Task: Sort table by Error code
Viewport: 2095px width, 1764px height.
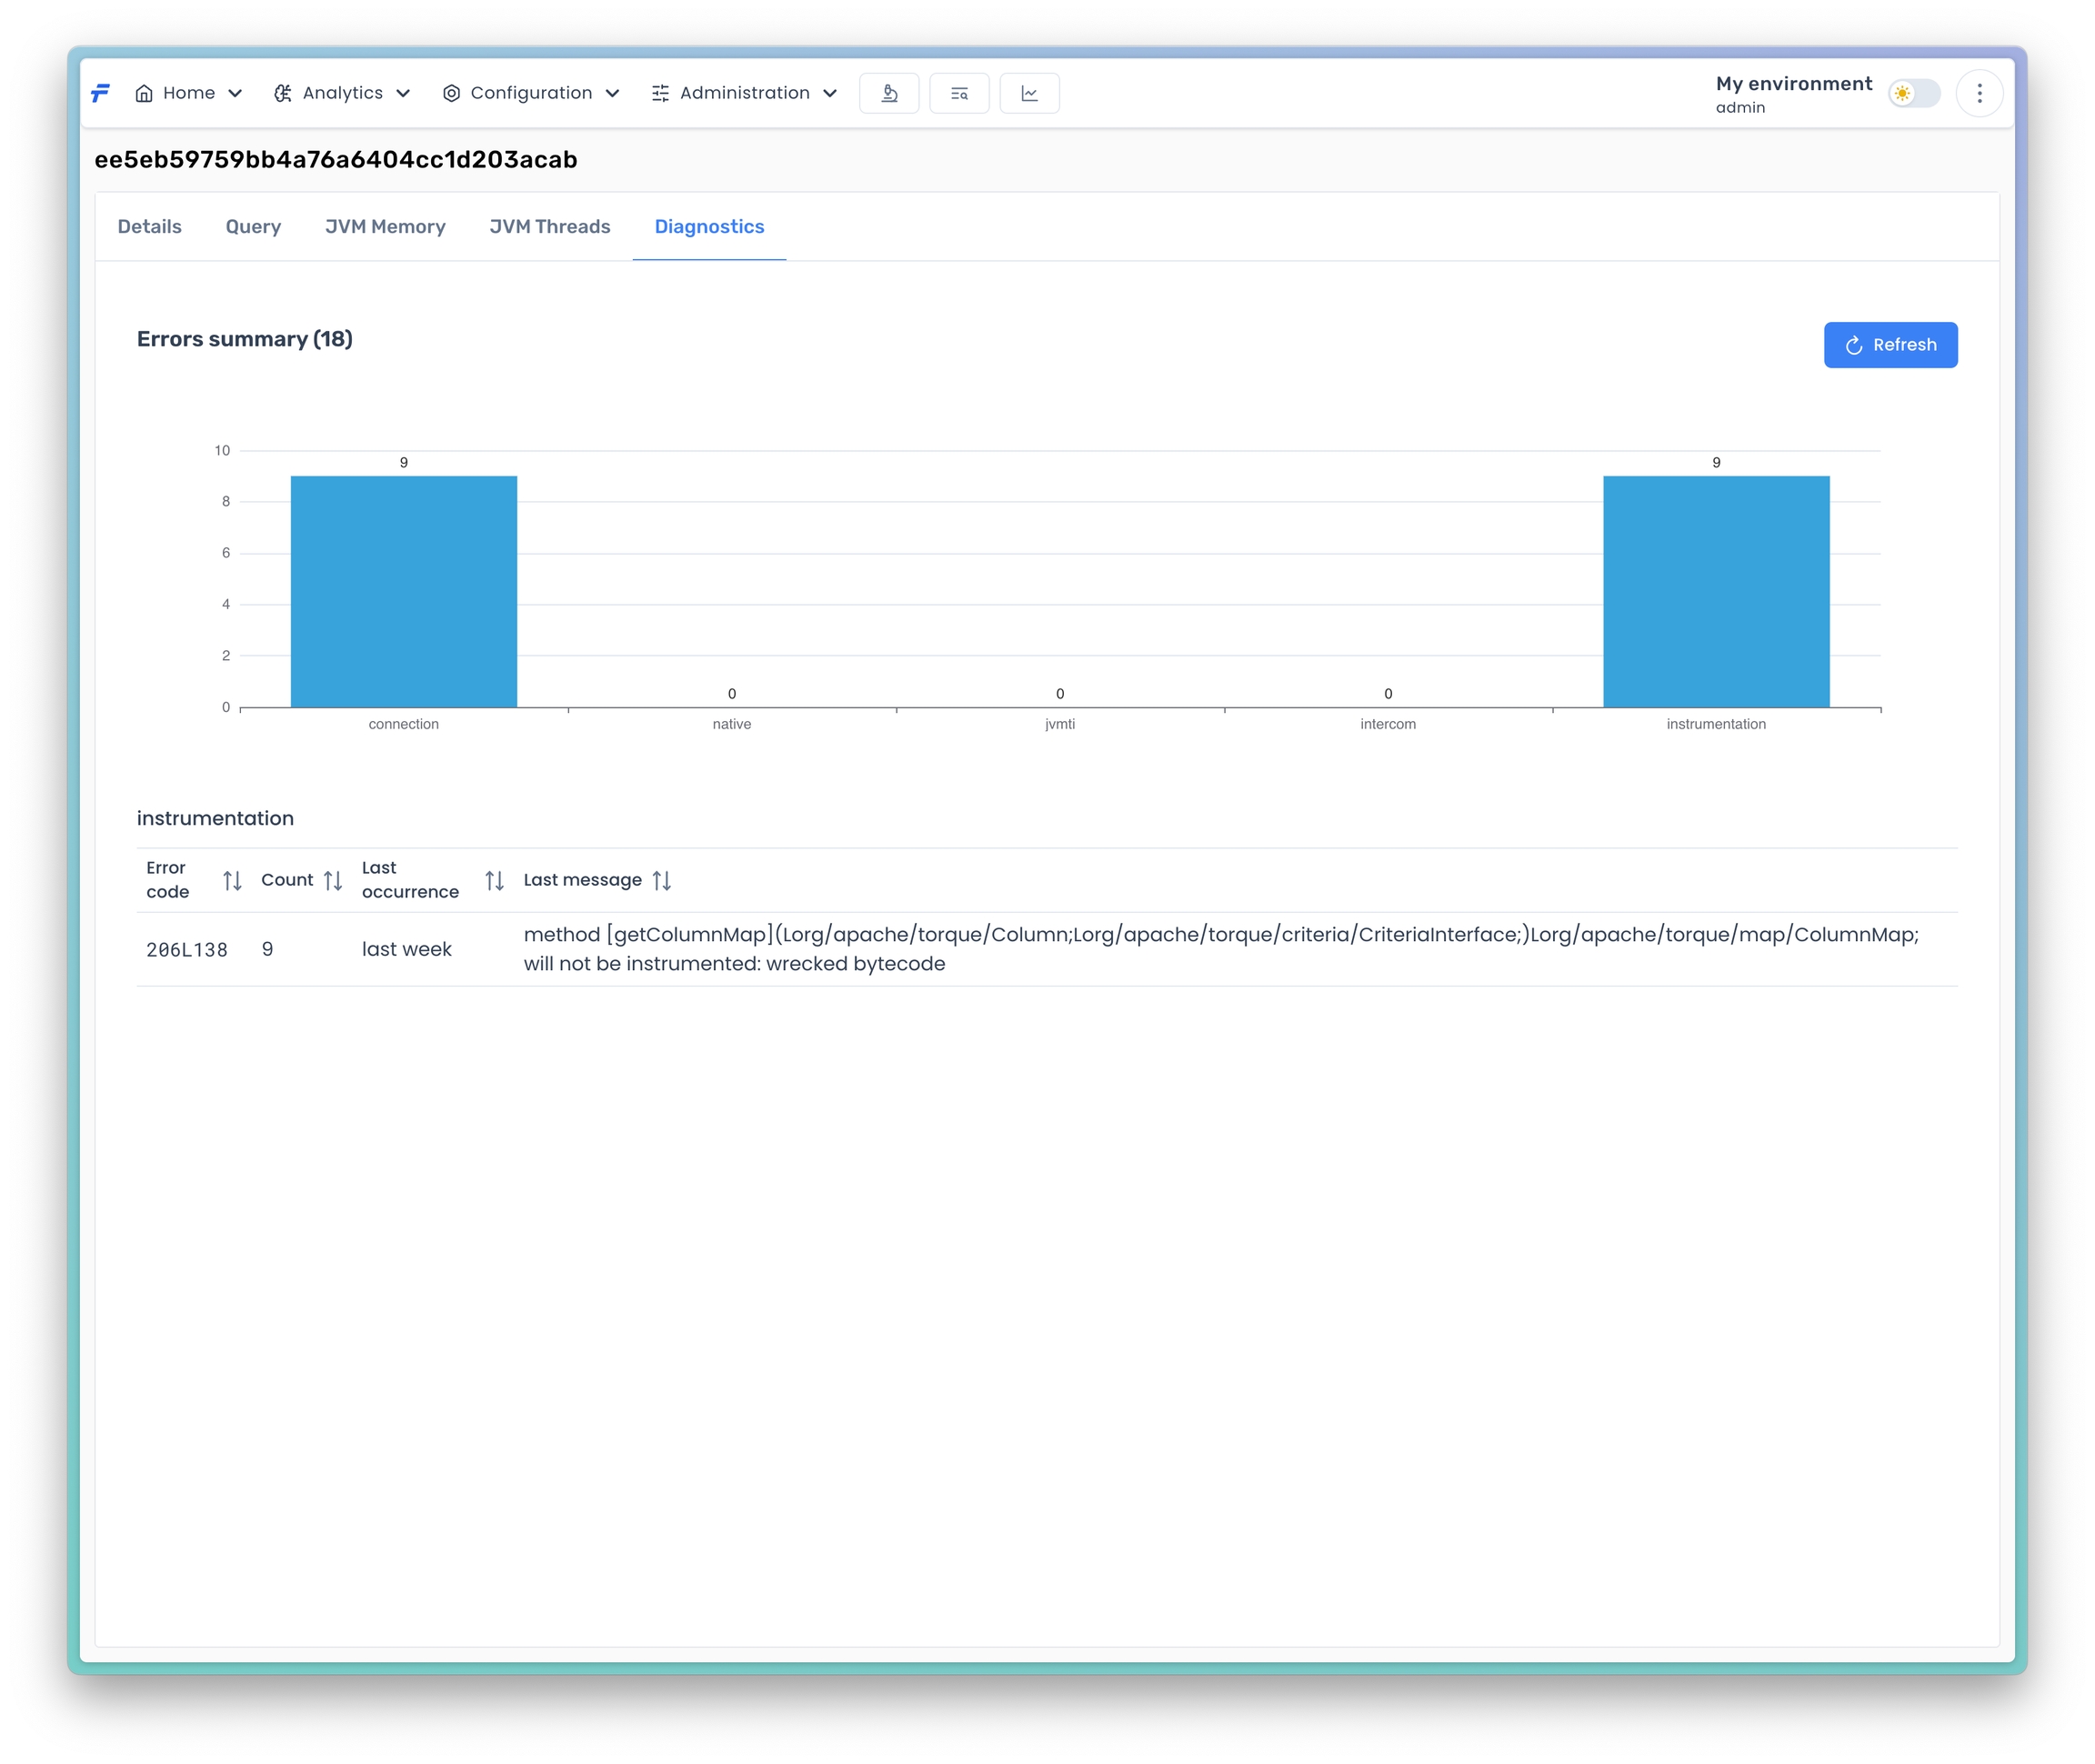Action: click(x=232, y=880)
